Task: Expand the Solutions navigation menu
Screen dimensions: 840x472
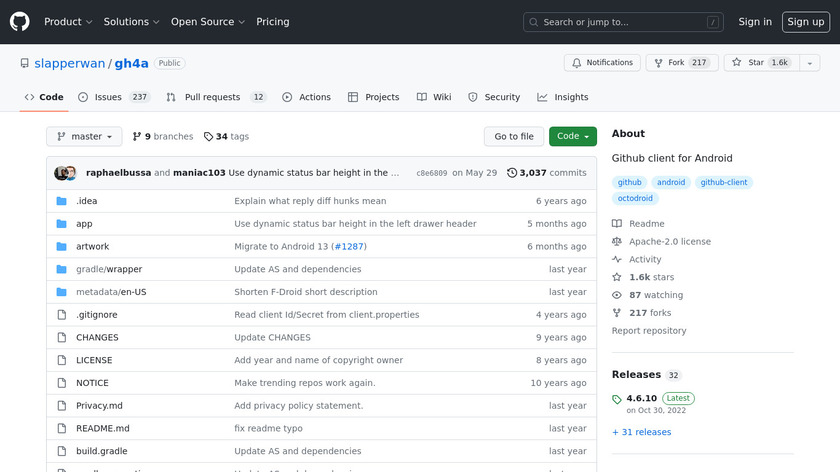Action: point(131,22)
